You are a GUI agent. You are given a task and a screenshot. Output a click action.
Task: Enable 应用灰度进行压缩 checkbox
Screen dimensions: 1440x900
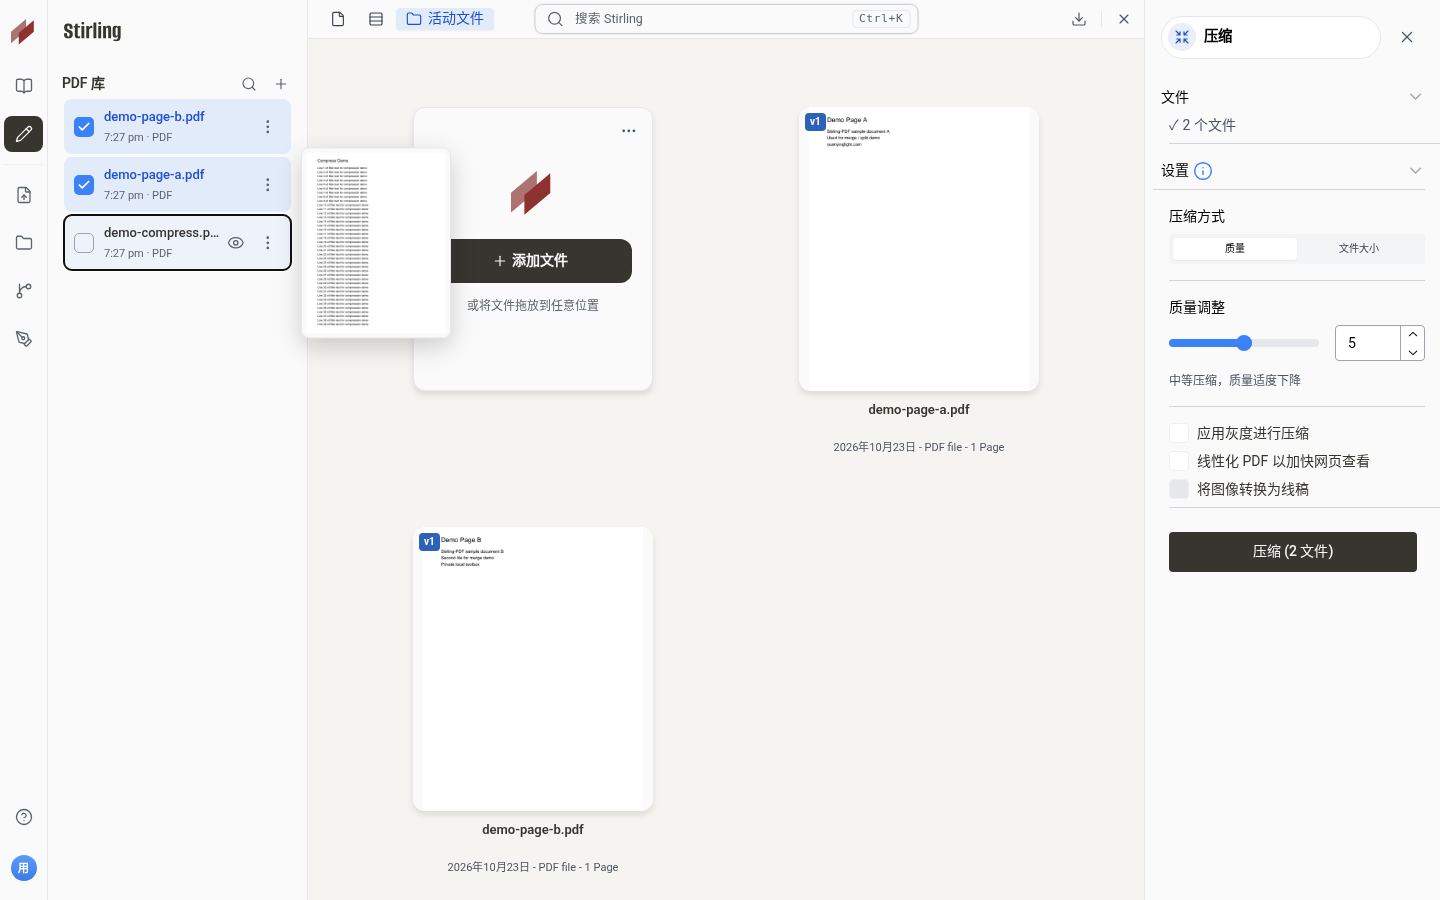click(x=1179, y=433)
